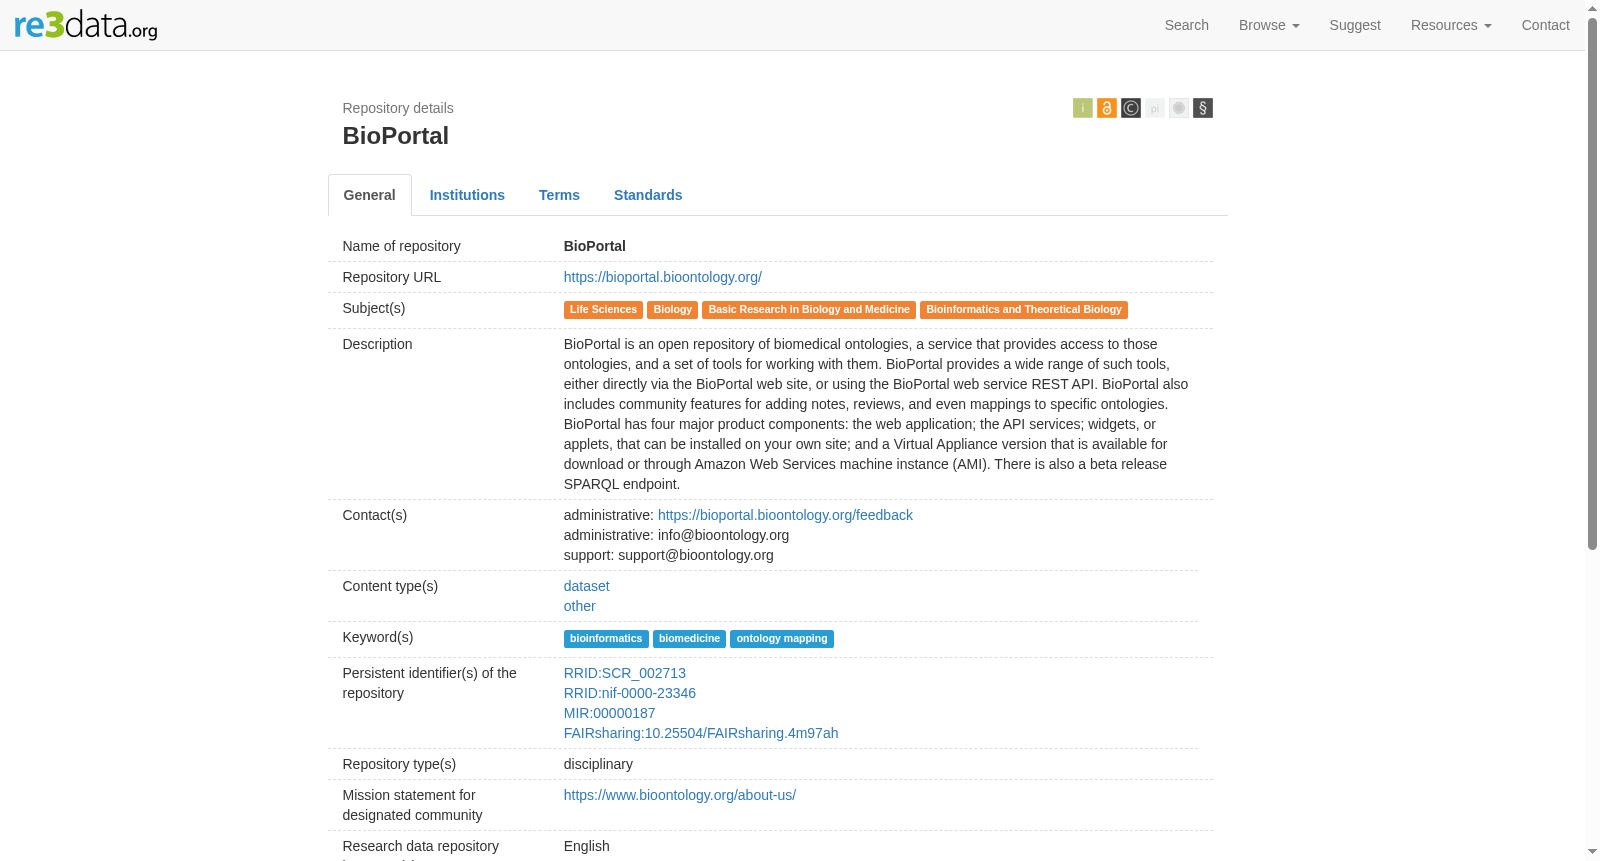This screenshot has width=1600, height=861.
Task: Click the 'other' content type link
Action: (x=580, y=606)
